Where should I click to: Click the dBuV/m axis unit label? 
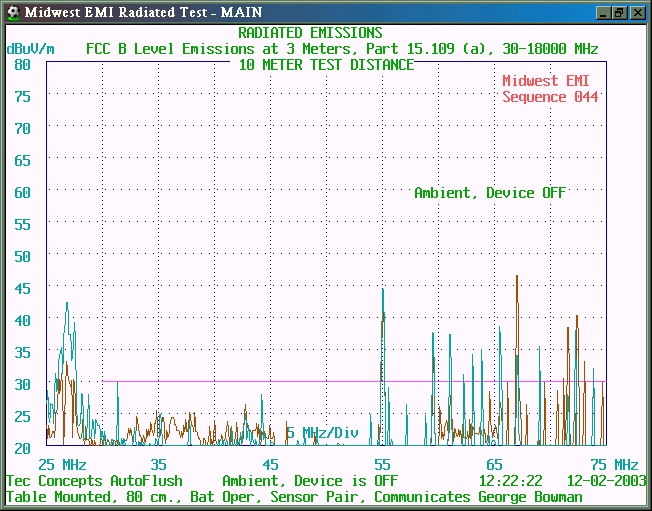pyautogui.click(x=32, y=48)
